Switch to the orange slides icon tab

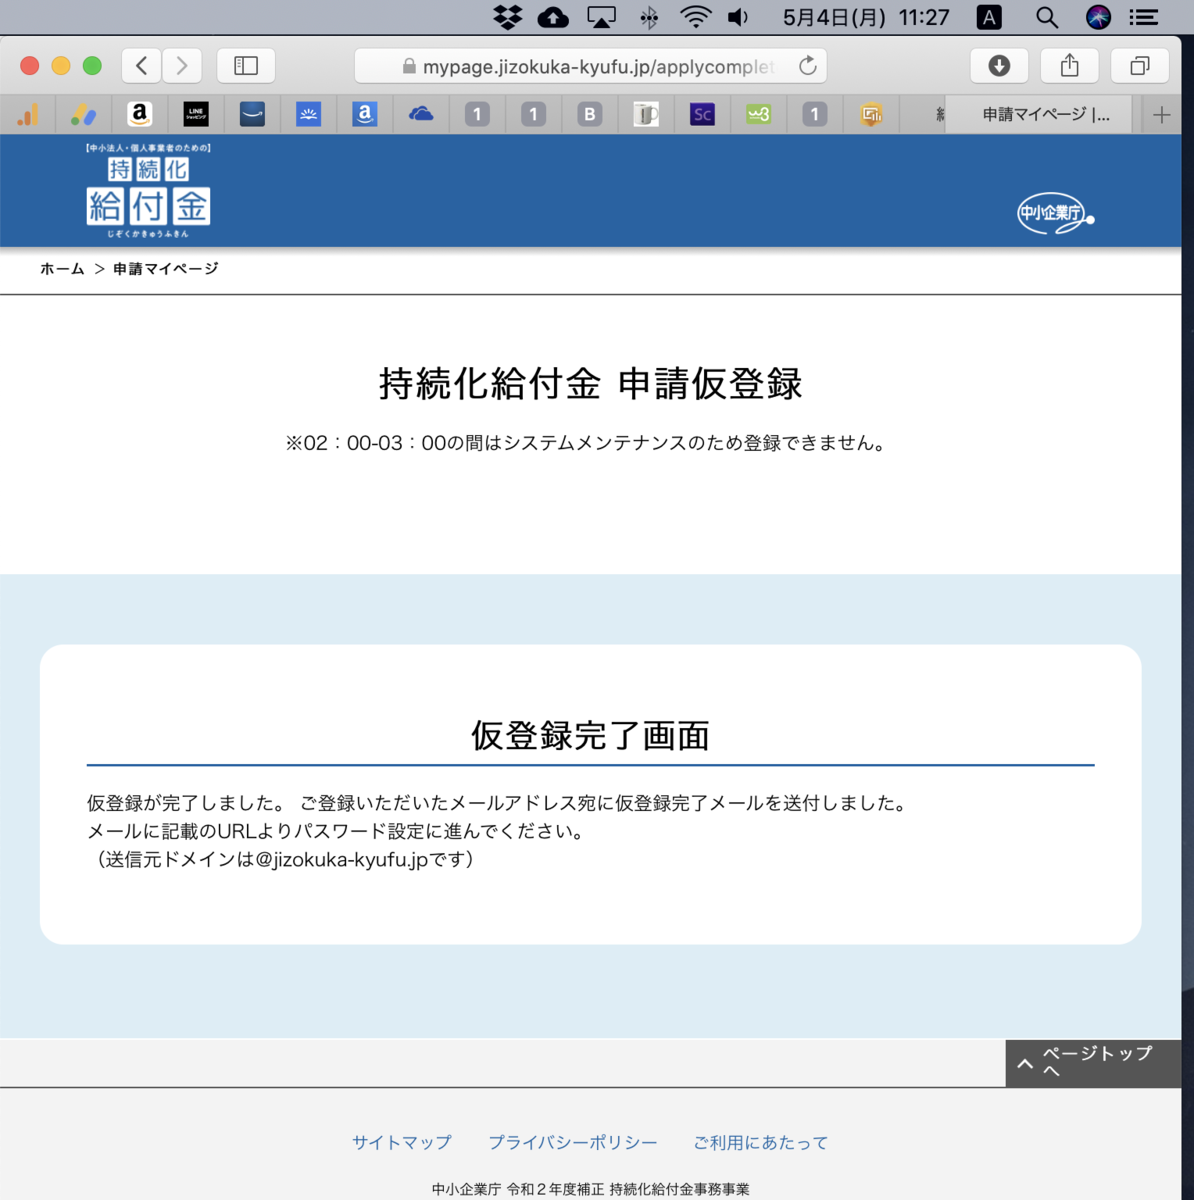[871, 115]
